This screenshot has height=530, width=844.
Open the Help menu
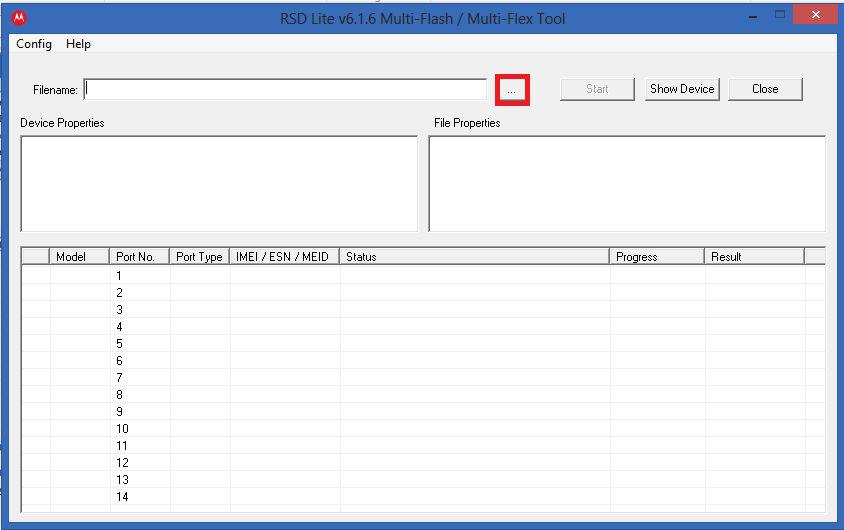pyautogui.click(x=78, y=44)
